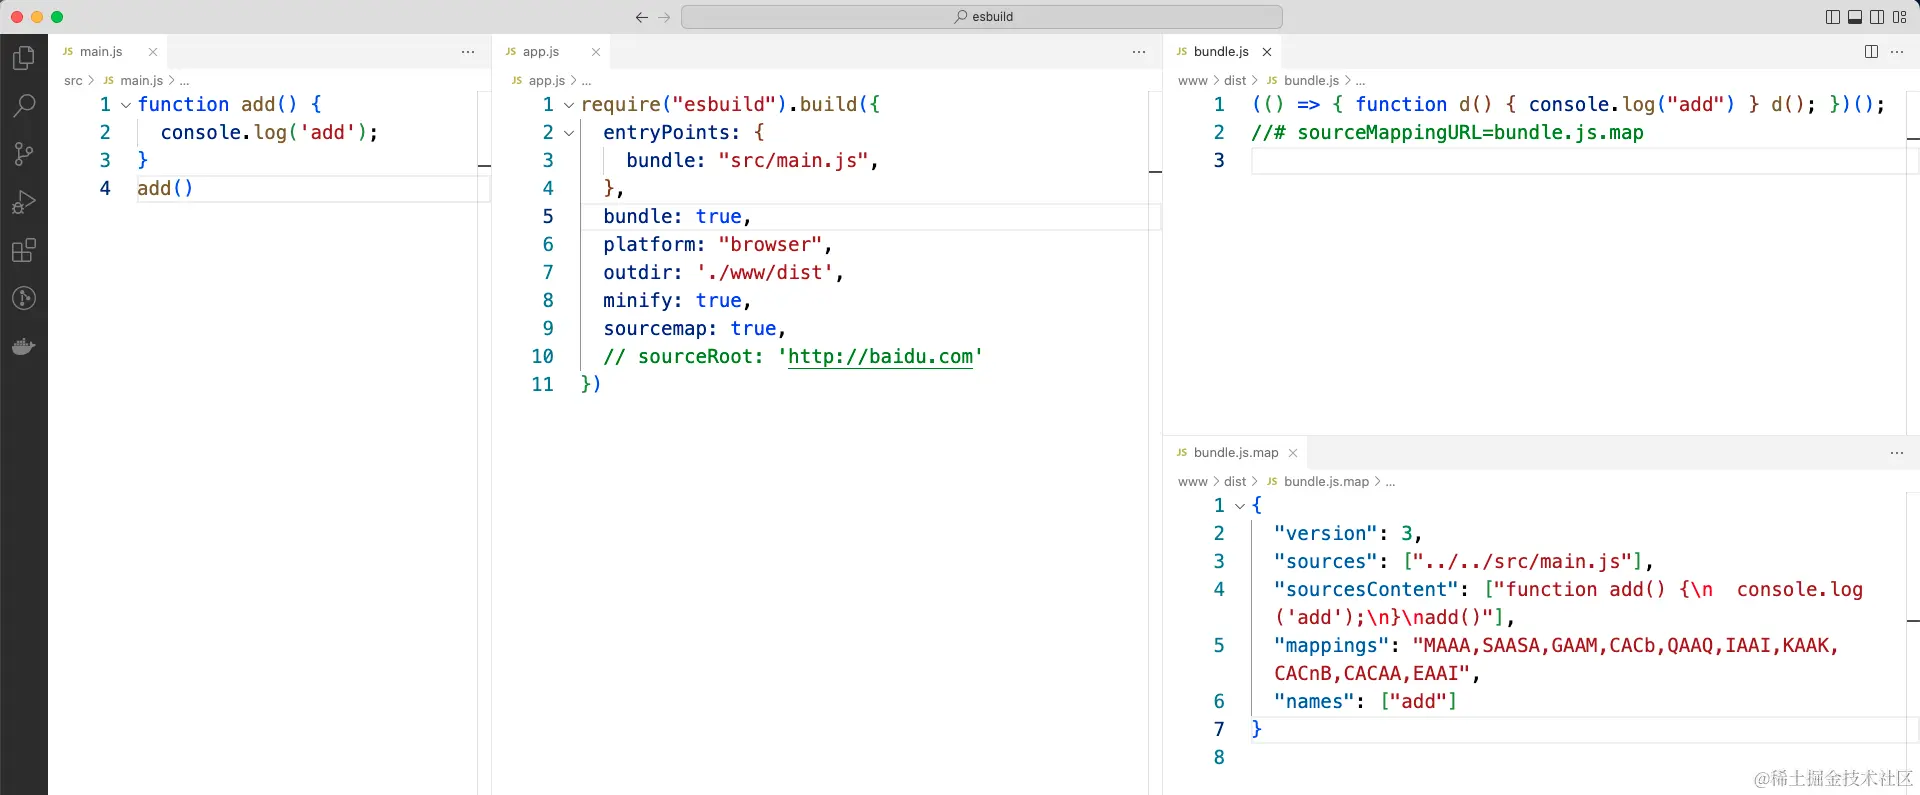Select the bundle.js.map tab
Viewport: 1920px width, 795px height.
[x=1235, y=453]
